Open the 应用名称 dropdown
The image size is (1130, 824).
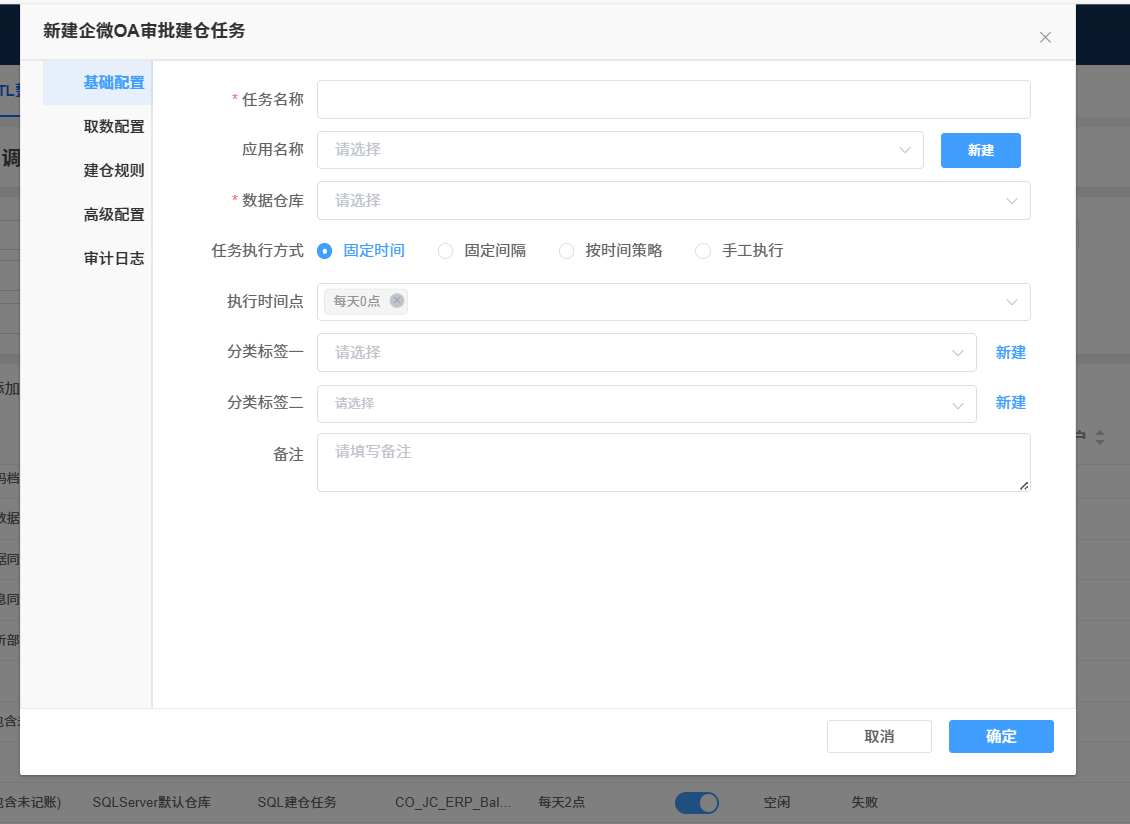[x=620, y=150]
